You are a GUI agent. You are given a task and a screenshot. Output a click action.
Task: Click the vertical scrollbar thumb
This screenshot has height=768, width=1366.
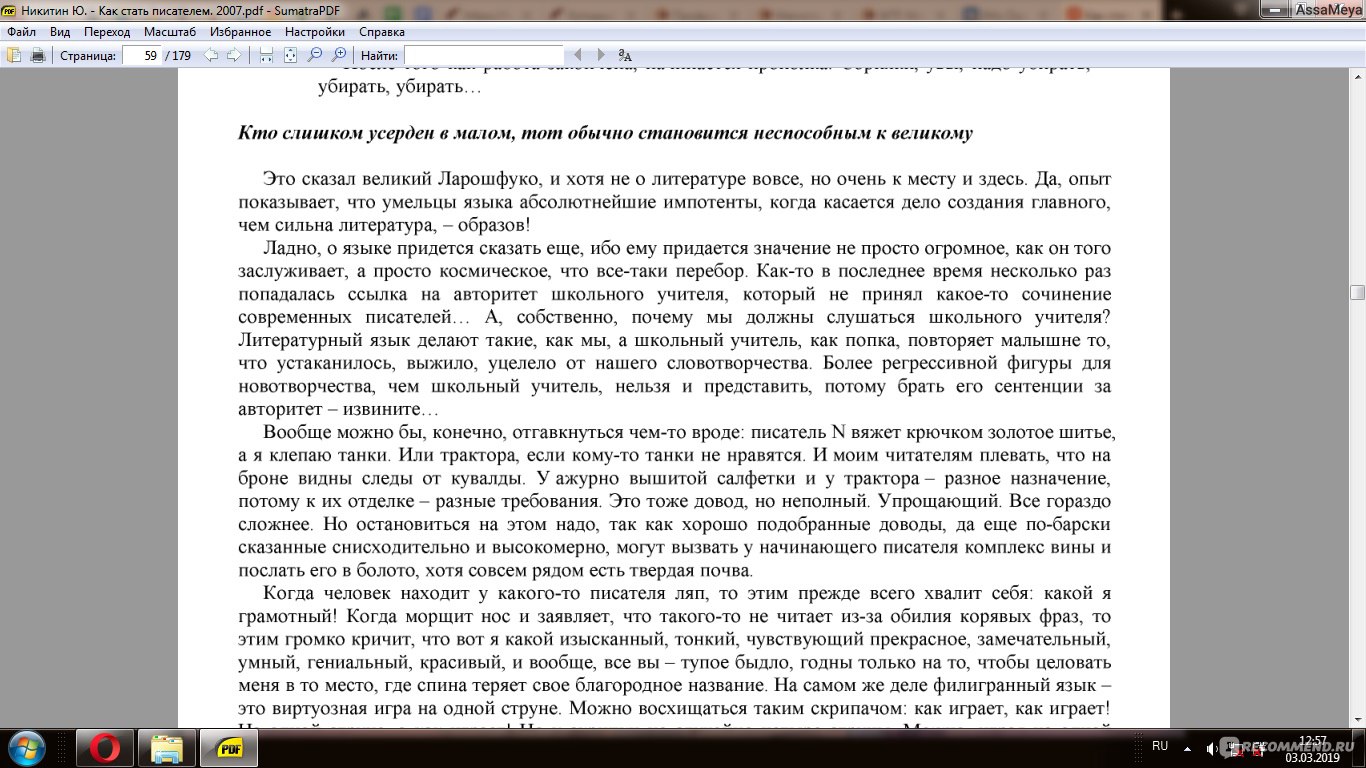pyautogui.click(x=1357, y=292)
